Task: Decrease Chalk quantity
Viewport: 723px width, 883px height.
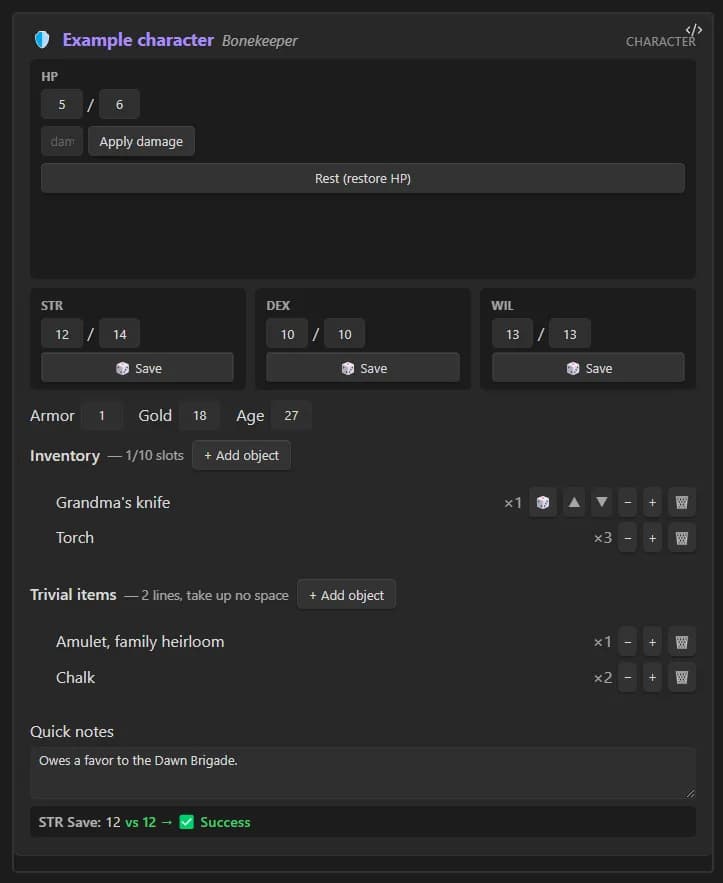Action: tap(628, 677)
